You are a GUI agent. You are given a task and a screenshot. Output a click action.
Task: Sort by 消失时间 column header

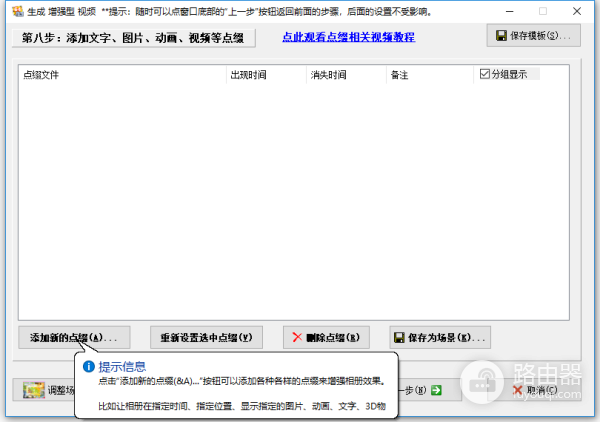pyautogui.click(x=346, y=75)
